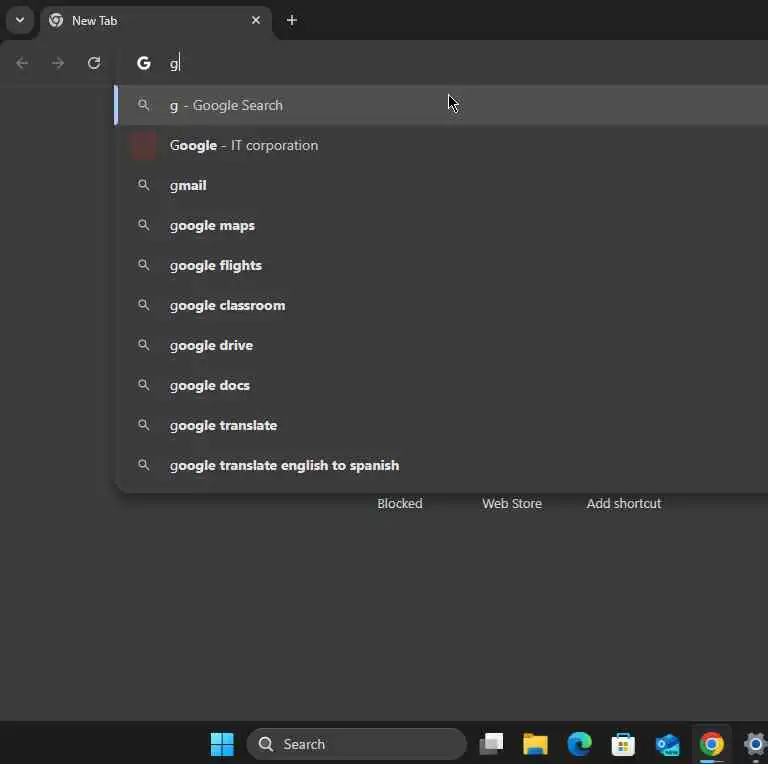Click search icon beside 'gmail'
This screenshot has width=768, height=764.
[x=144, y=185]
